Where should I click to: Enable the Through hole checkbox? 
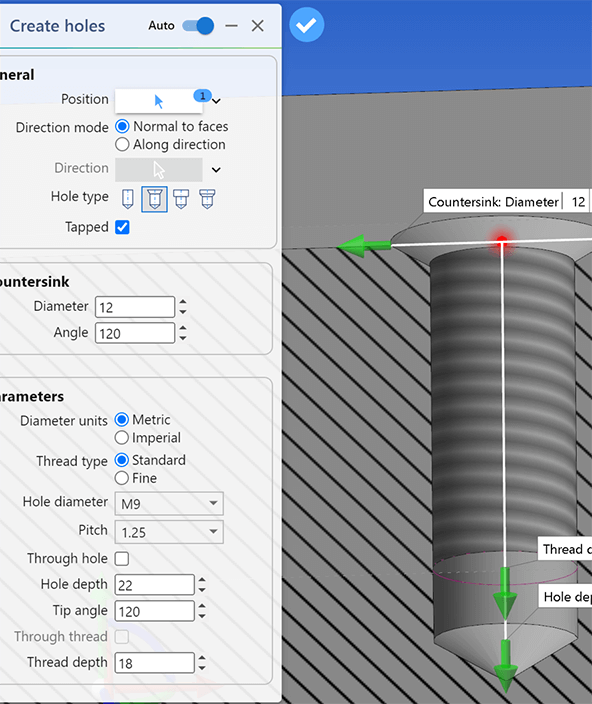pyautogui.click(x=122, y=559)
